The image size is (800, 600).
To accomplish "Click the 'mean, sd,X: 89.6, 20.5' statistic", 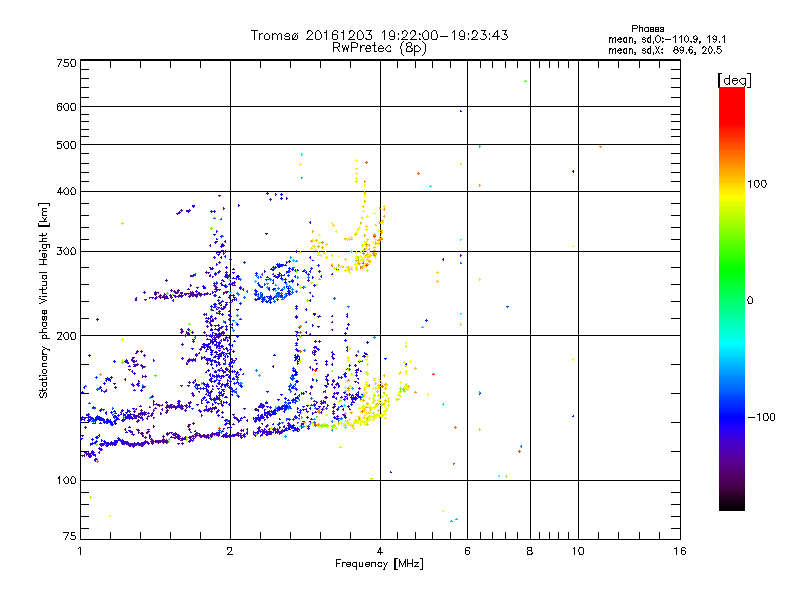I will (665, 50).
